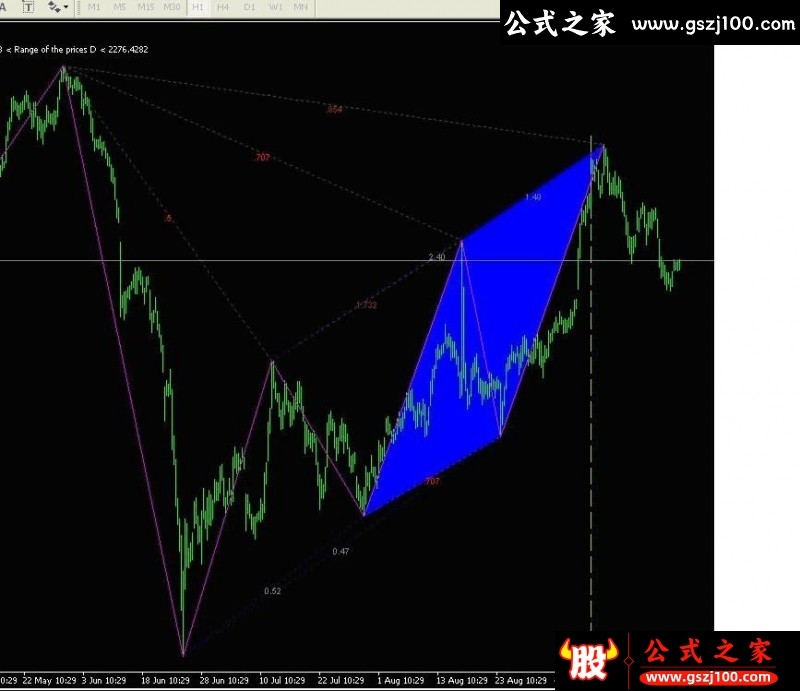The height and width of the screenshot is (691, 800).
Task: Switch chart to W1 weekly timeframe
Action: click(x=276, y=7)
